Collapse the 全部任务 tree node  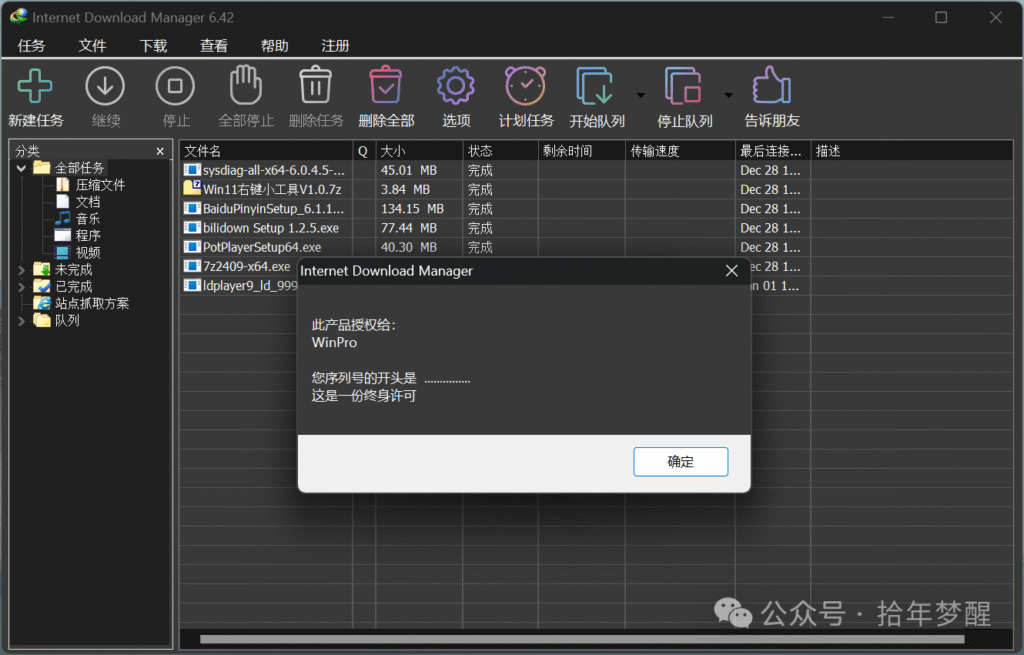point(22,168)
